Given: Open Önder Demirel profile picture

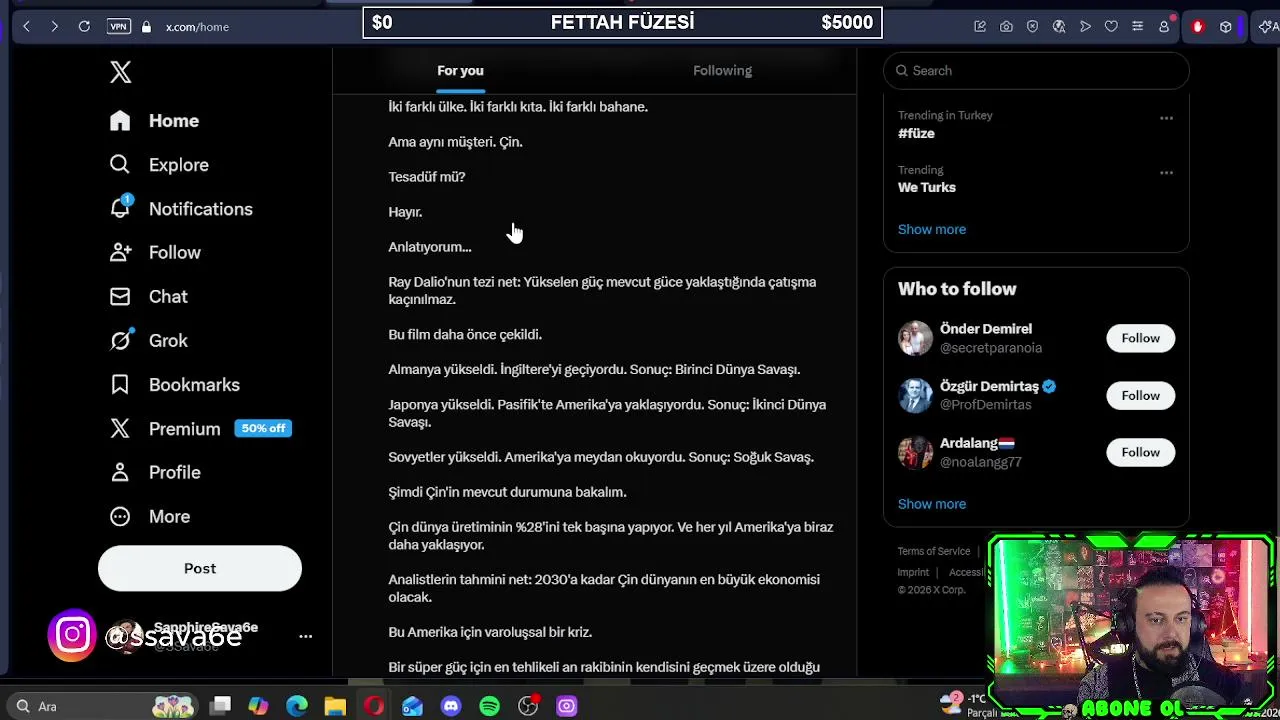Looking at the screenshot, I should (x=915, y=338).
